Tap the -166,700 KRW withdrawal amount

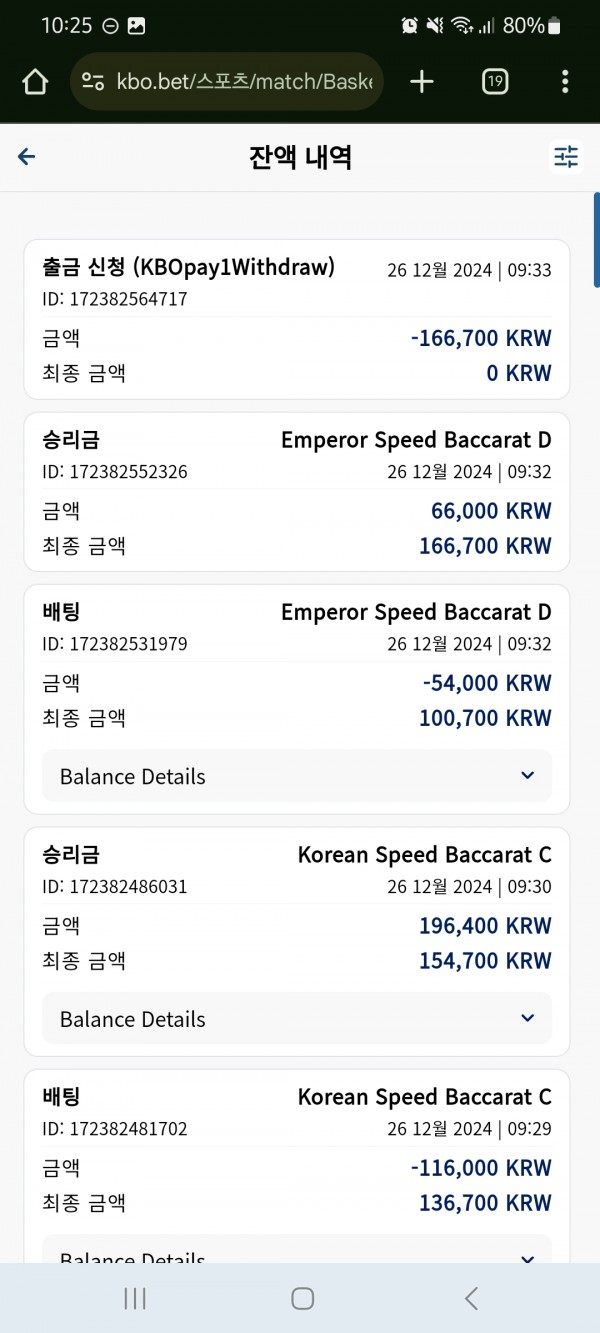(x=481, y=338)
